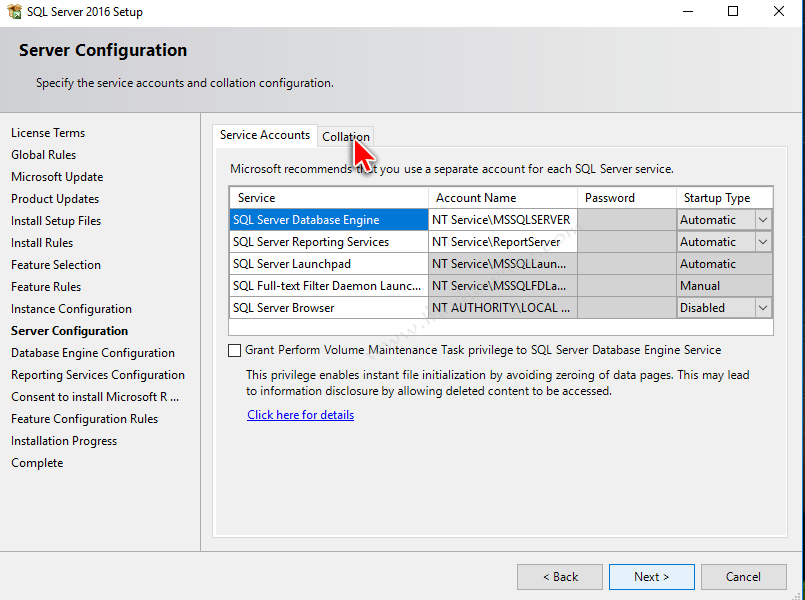This screenshot has height=600, width=805.
Task: Open the Click here for details link
Action: click(300, 415)
